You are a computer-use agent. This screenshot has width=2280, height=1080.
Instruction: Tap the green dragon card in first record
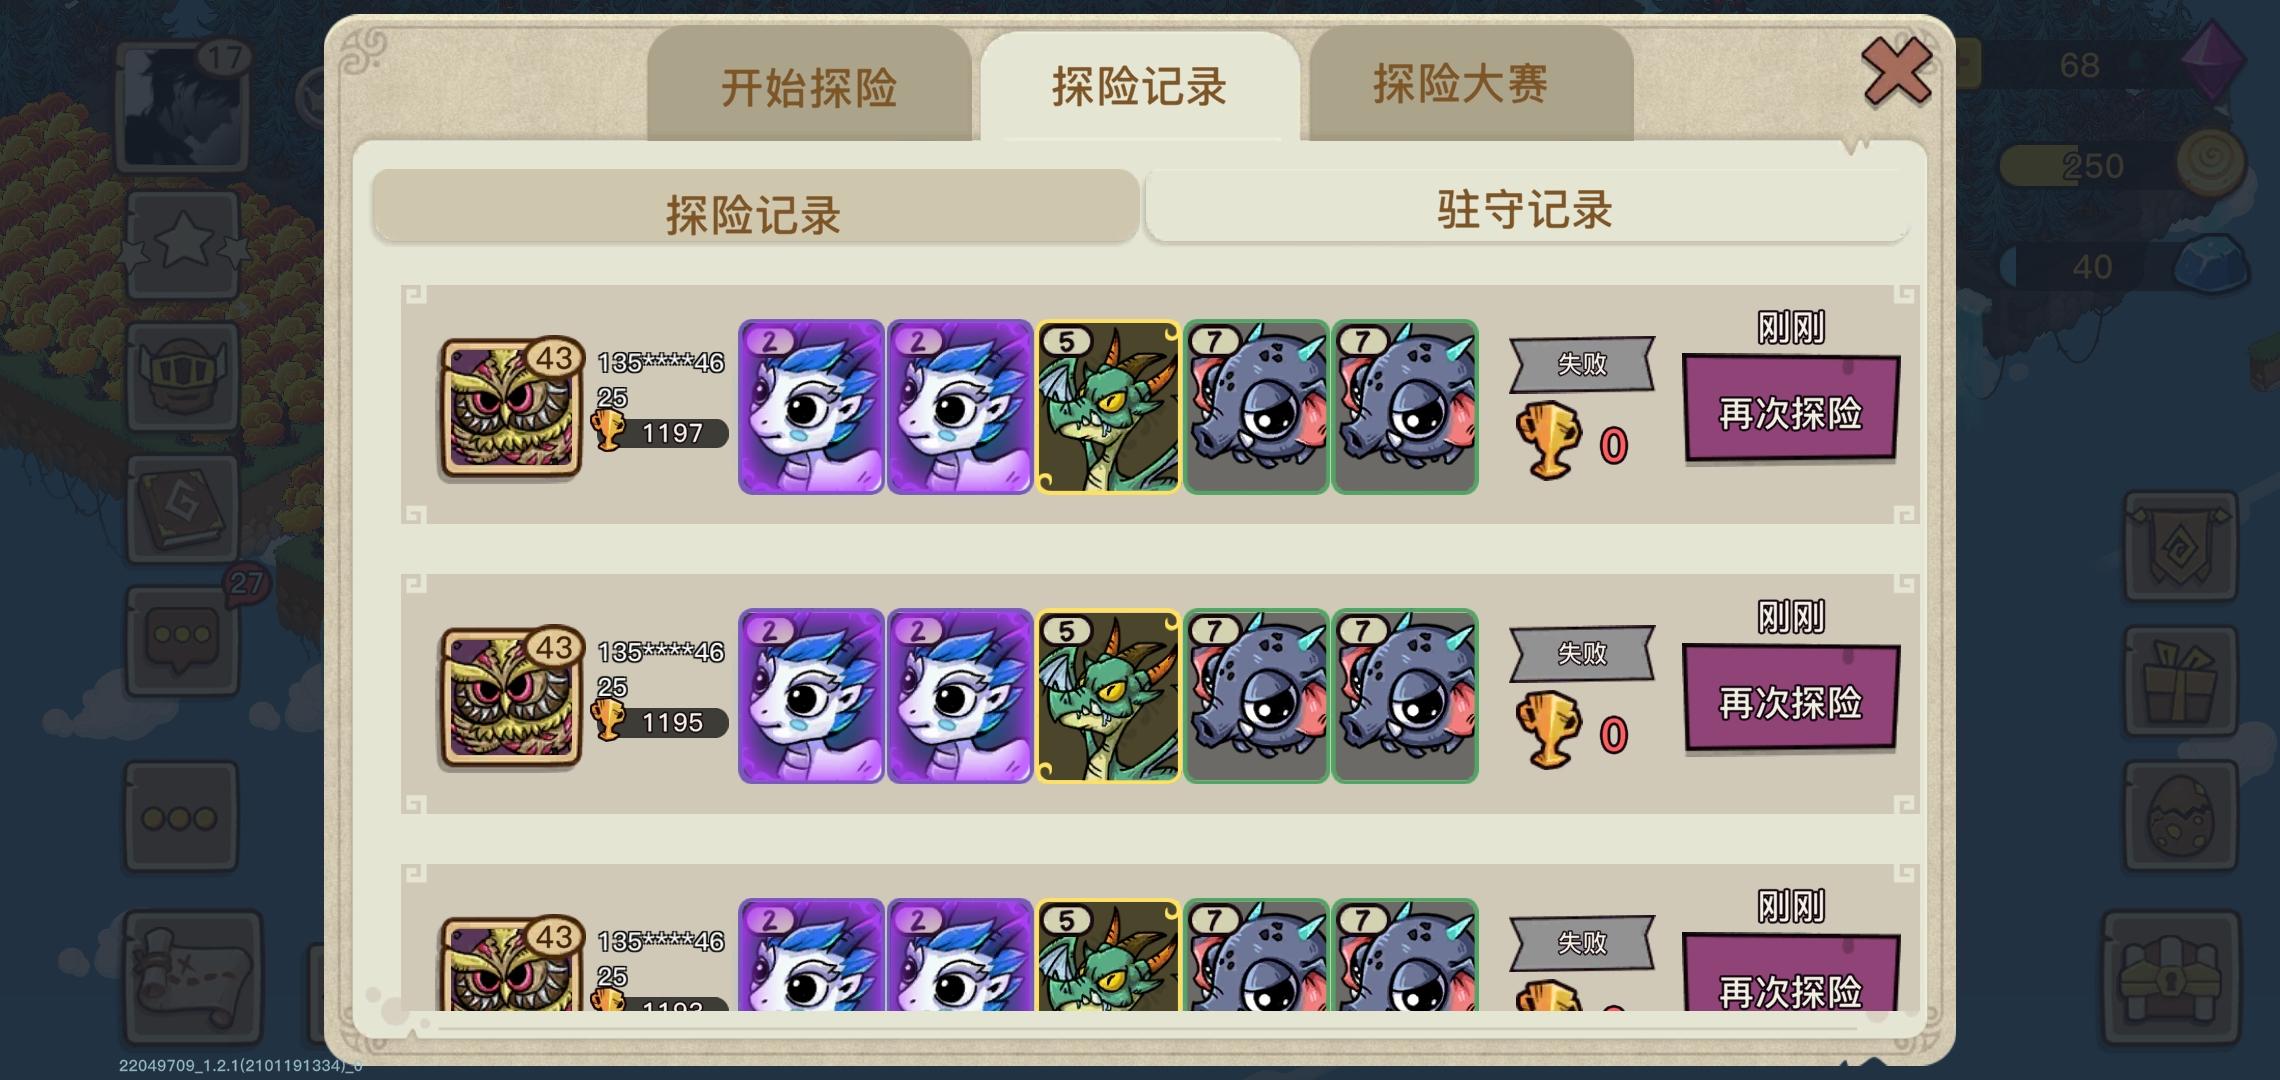(1108, 407)
